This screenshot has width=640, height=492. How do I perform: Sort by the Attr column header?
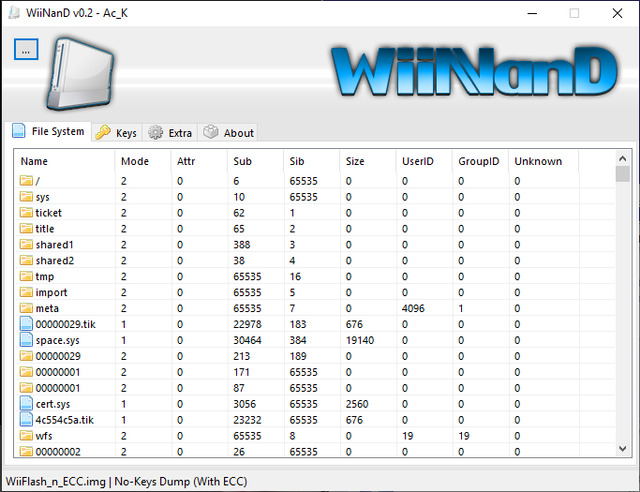click(199, 161)
